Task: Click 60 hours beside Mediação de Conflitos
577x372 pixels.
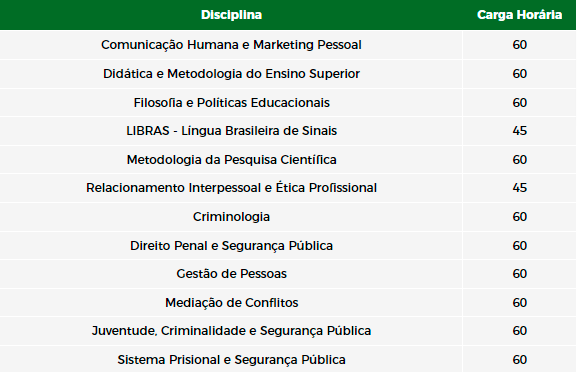Action: [520, 302]
